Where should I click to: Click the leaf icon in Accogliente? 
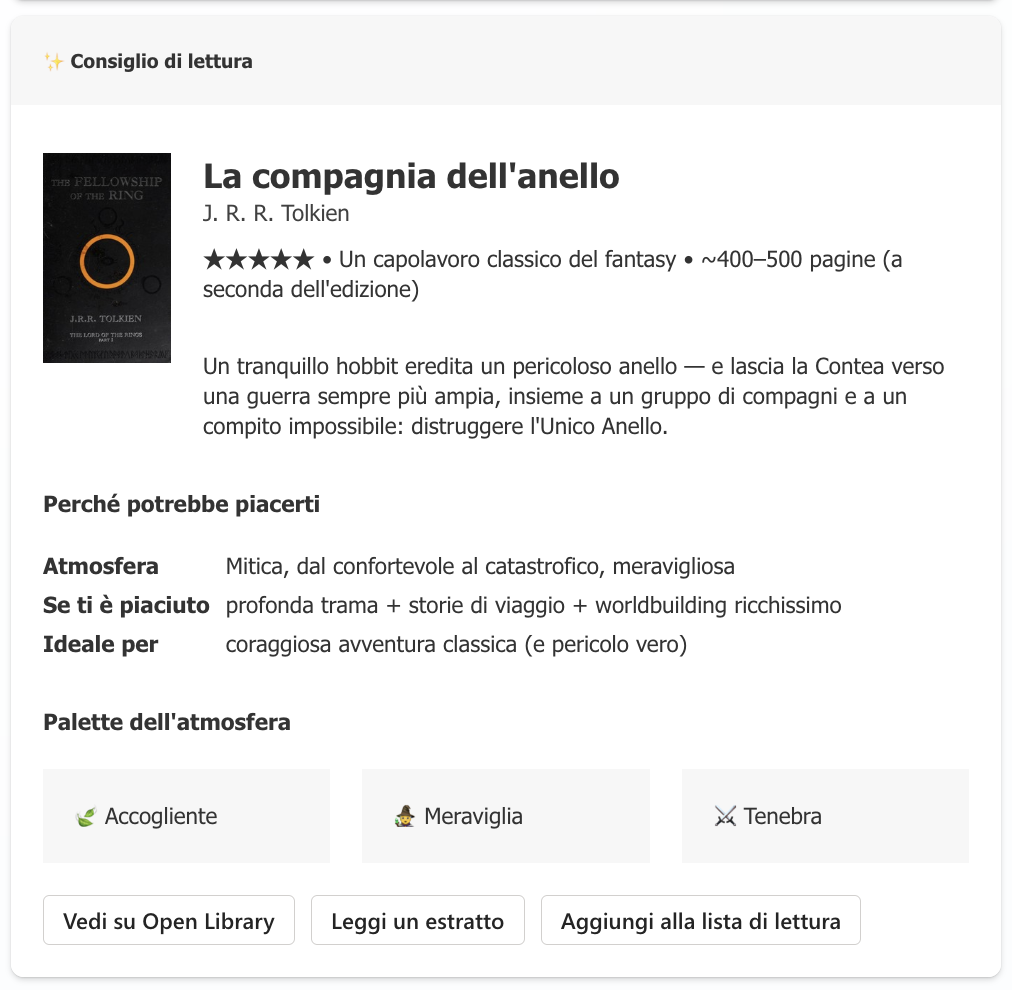[x=85, y=817]
